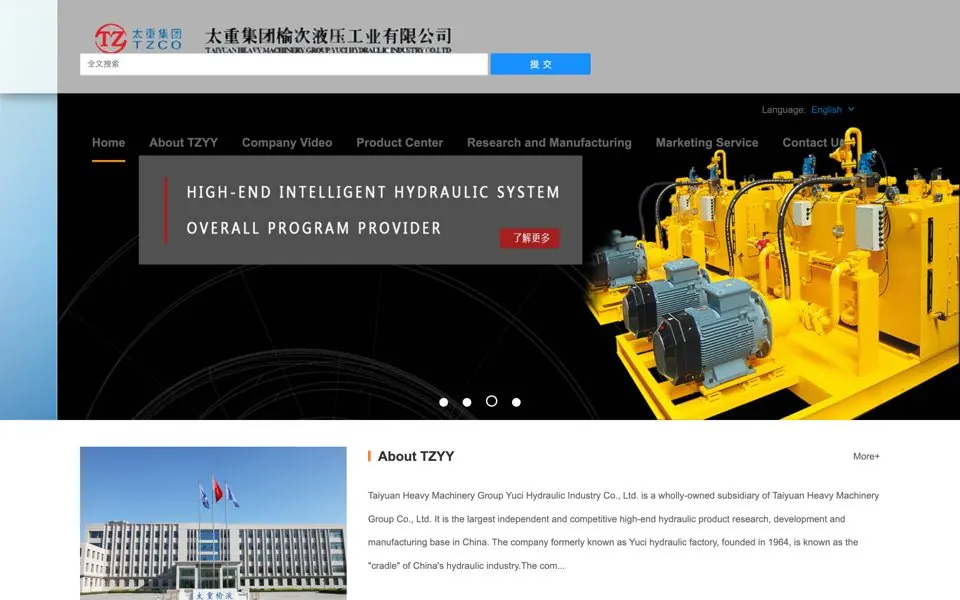Select the third highlighted carousel dot
This screenshot has height=600, width=960.
[491, 401]
